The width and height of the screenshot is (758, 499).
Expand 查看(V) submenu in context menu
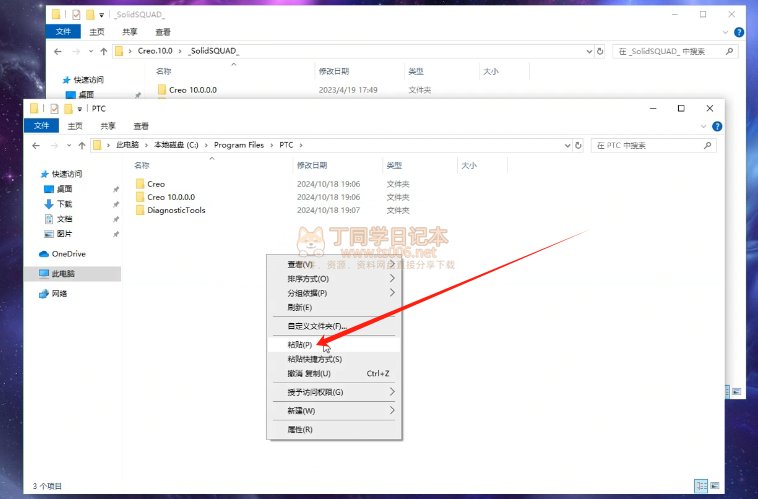pyautogui.click(x=334, y=264)
